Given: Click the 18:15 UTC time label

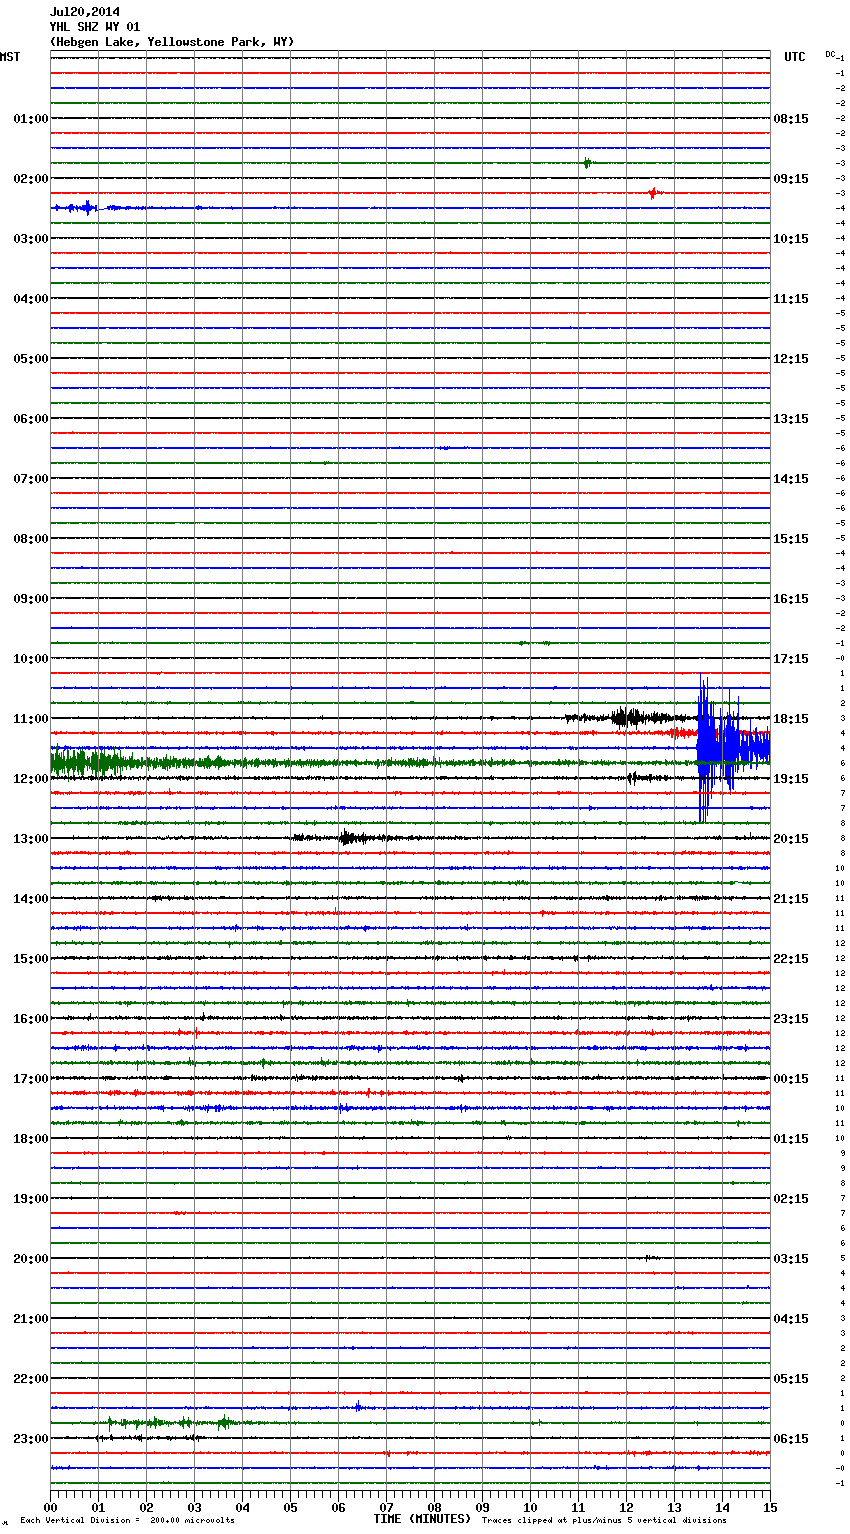Looking at the screenshot, I should pos(791,719).
